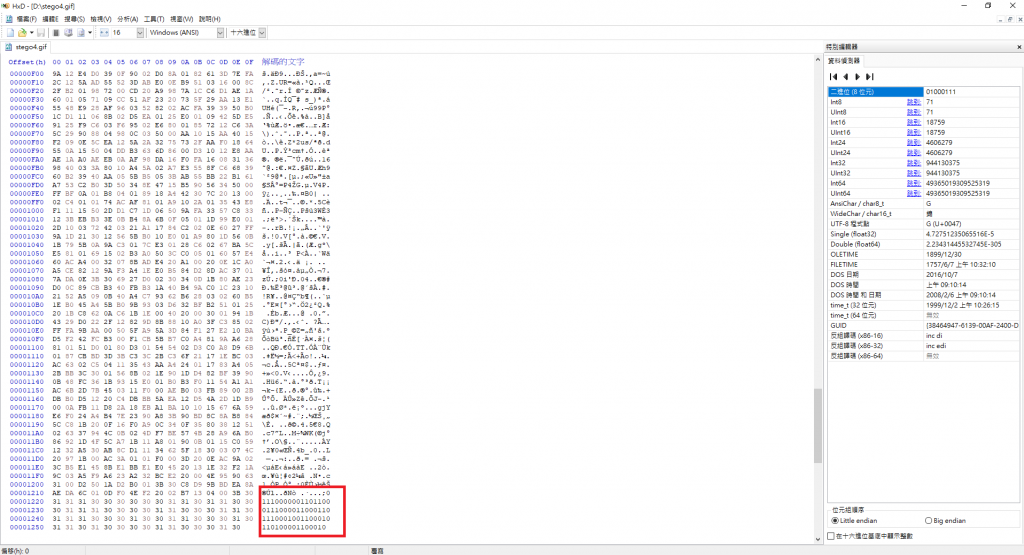Click the 跳到 link for Int8

coord(914,102)
